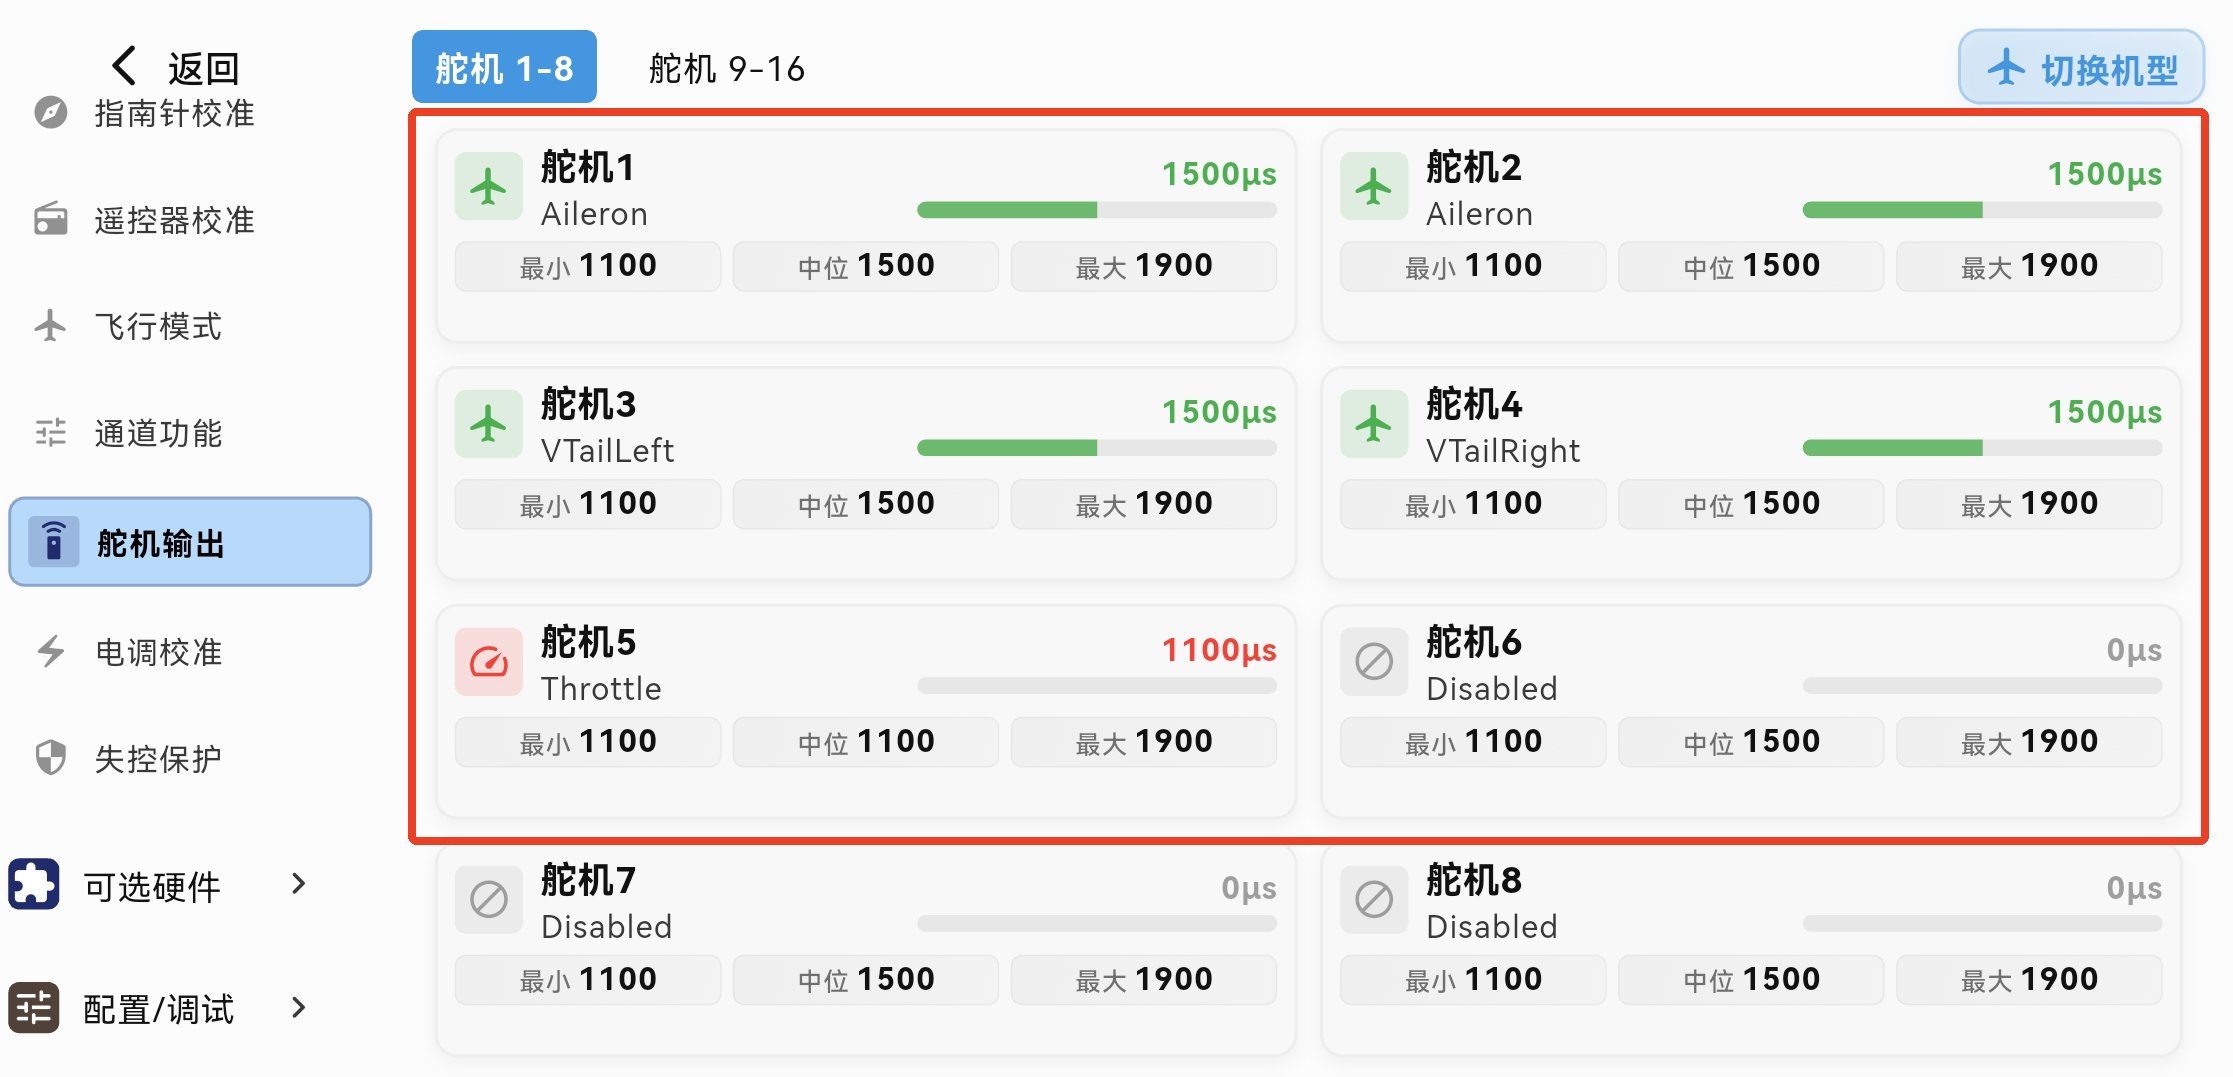2233x1077 pixels.
Task: Select the 舵机 1-8 tab
Action: coord(504,68)
